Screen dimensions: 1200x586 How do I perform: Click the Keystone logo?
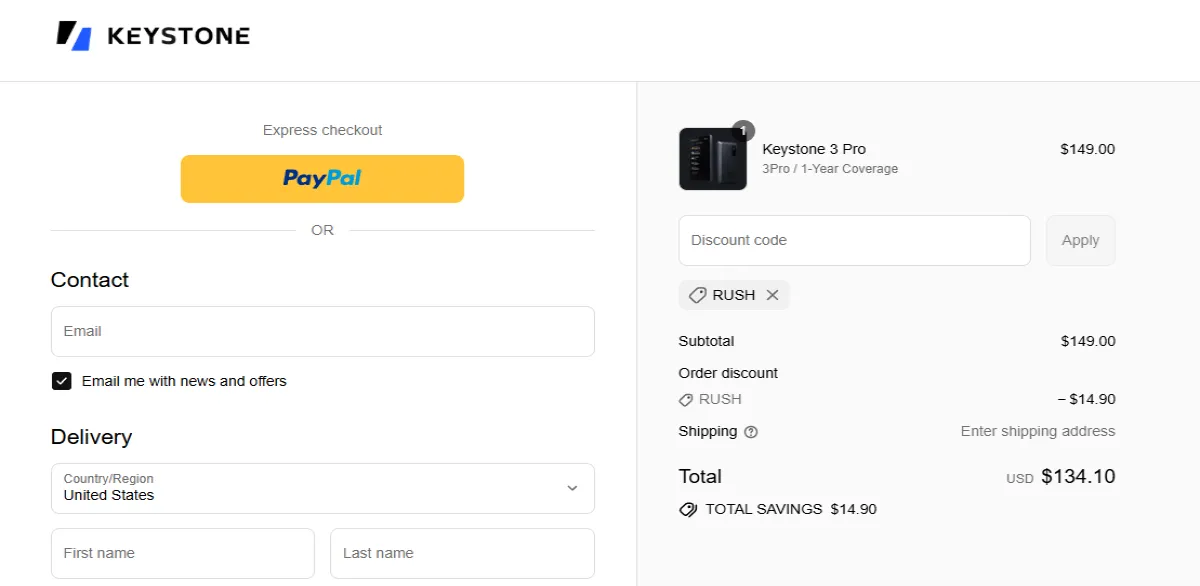pyautogui.click(x=152, y=35)
